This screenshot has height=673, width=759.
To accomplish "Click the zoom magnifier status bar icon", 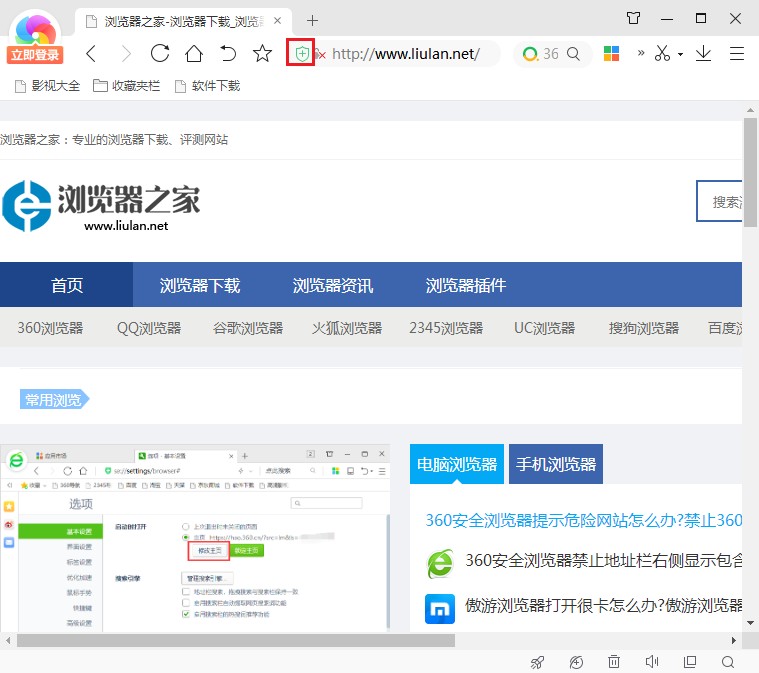I will [728, 662].
